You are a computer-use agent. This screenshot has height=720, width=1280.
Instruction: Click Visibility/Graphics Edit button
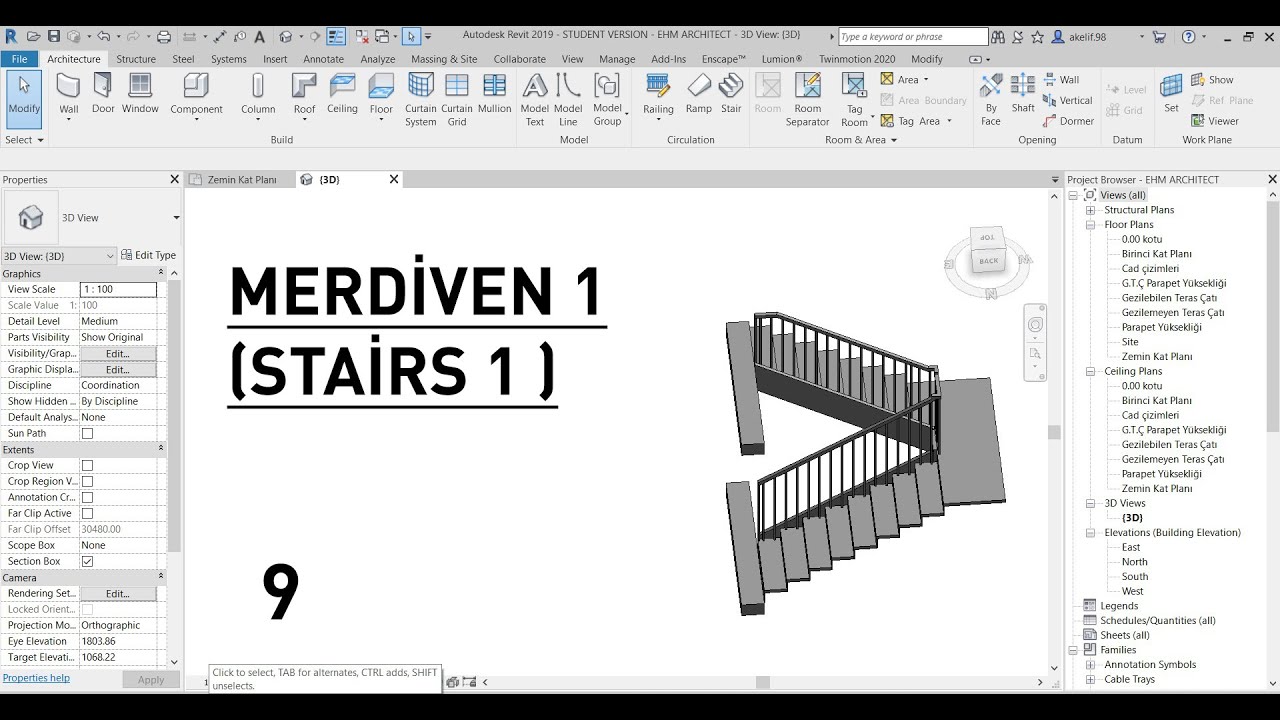pyautogui.click(x=118, y=353)
